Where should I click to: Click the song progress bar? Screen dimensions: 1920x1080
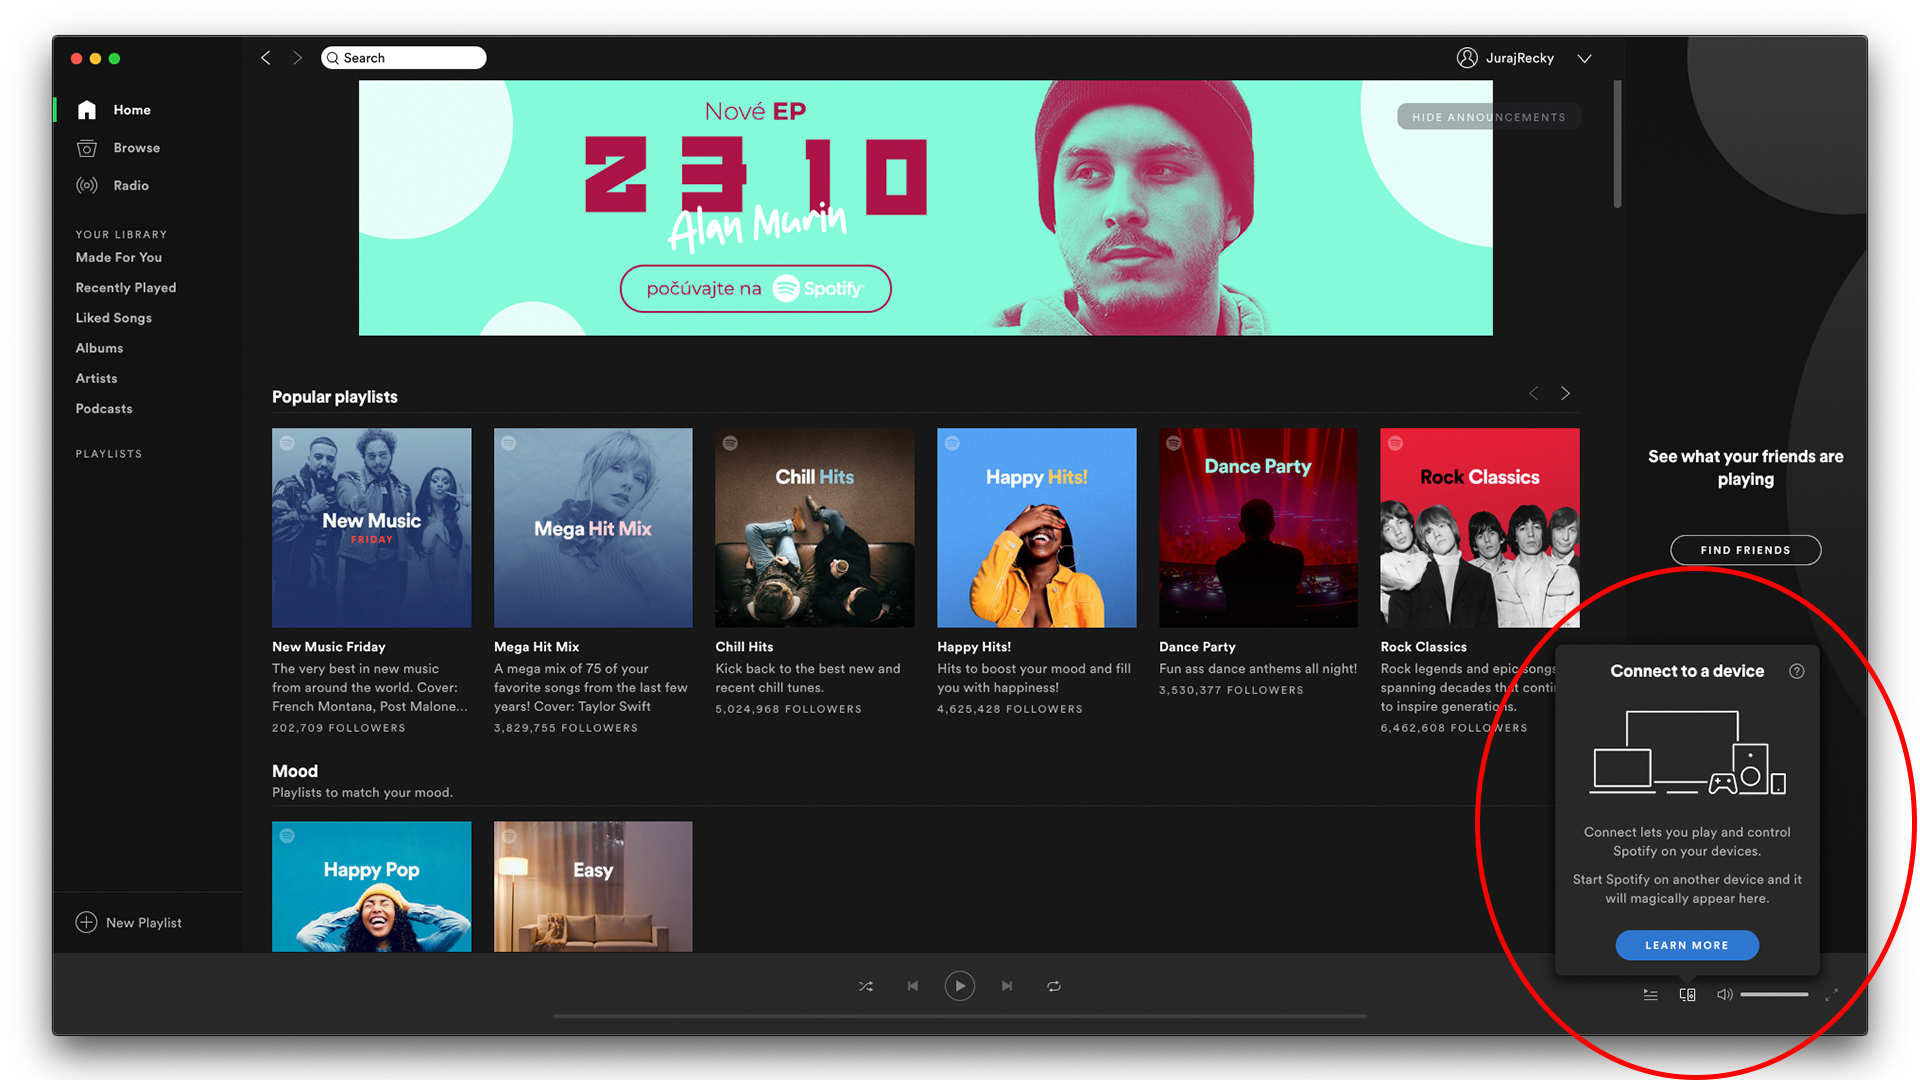point(960,1016)
